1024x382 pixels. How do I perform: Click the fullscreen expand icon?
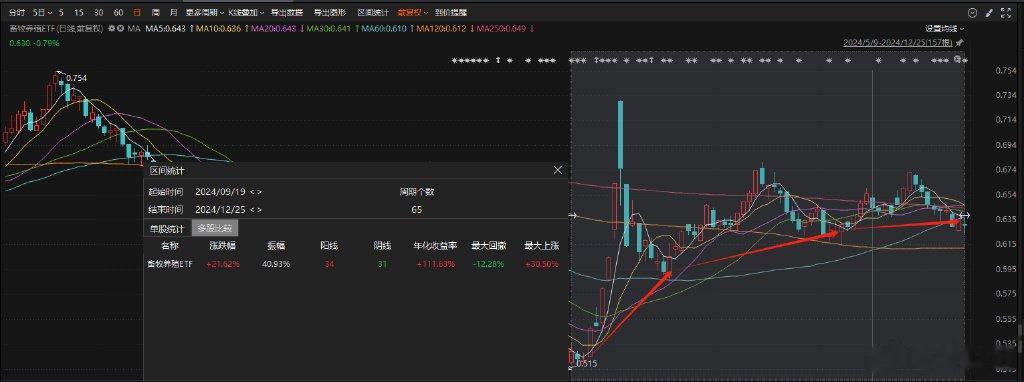click(x=1006, y=12)
